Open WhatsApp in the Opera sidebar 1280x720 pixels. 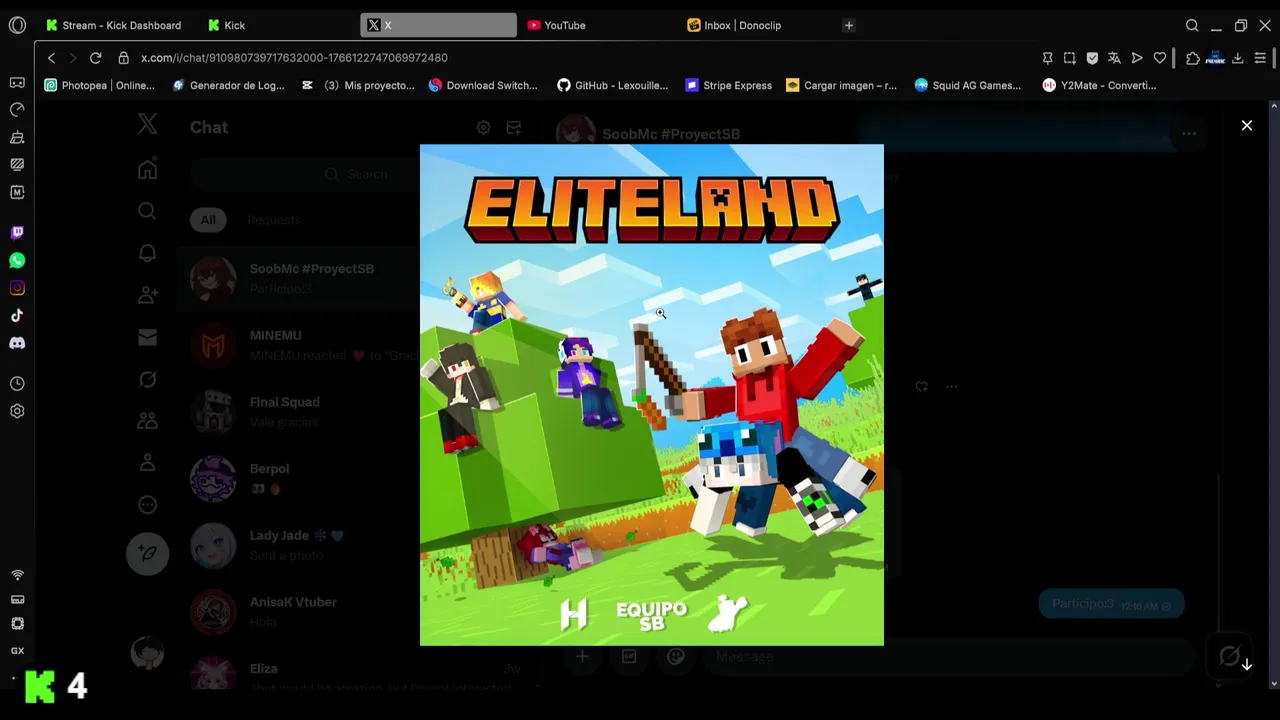[17, 260]
